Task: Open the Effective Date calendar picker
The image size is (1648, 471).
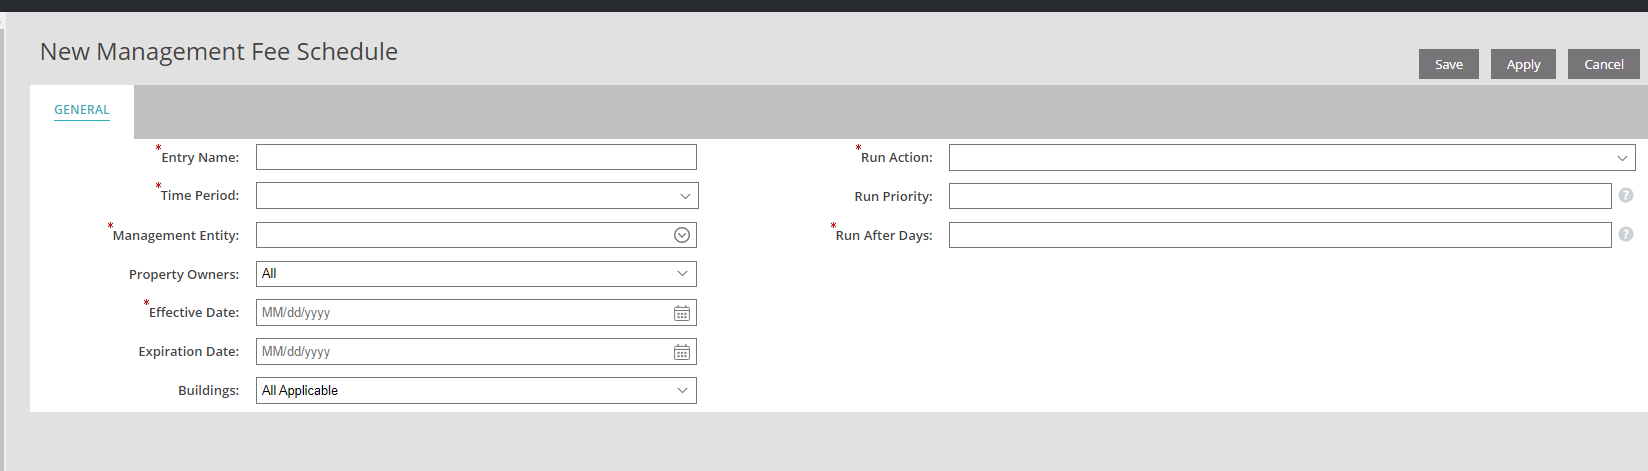Action: 682,313
